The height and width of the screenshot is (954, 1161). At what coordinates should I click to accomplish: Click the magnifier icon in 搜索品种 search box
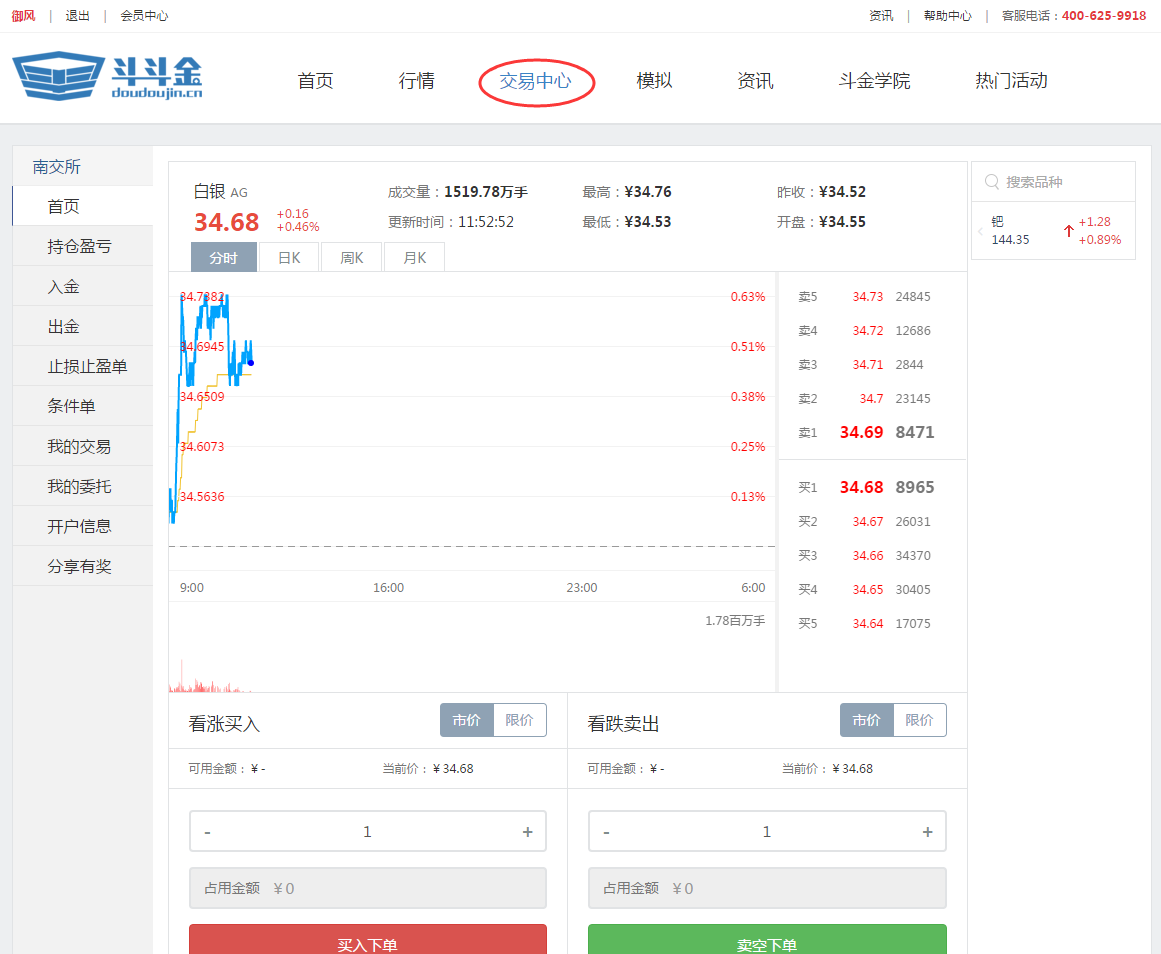tap(991, 182)
